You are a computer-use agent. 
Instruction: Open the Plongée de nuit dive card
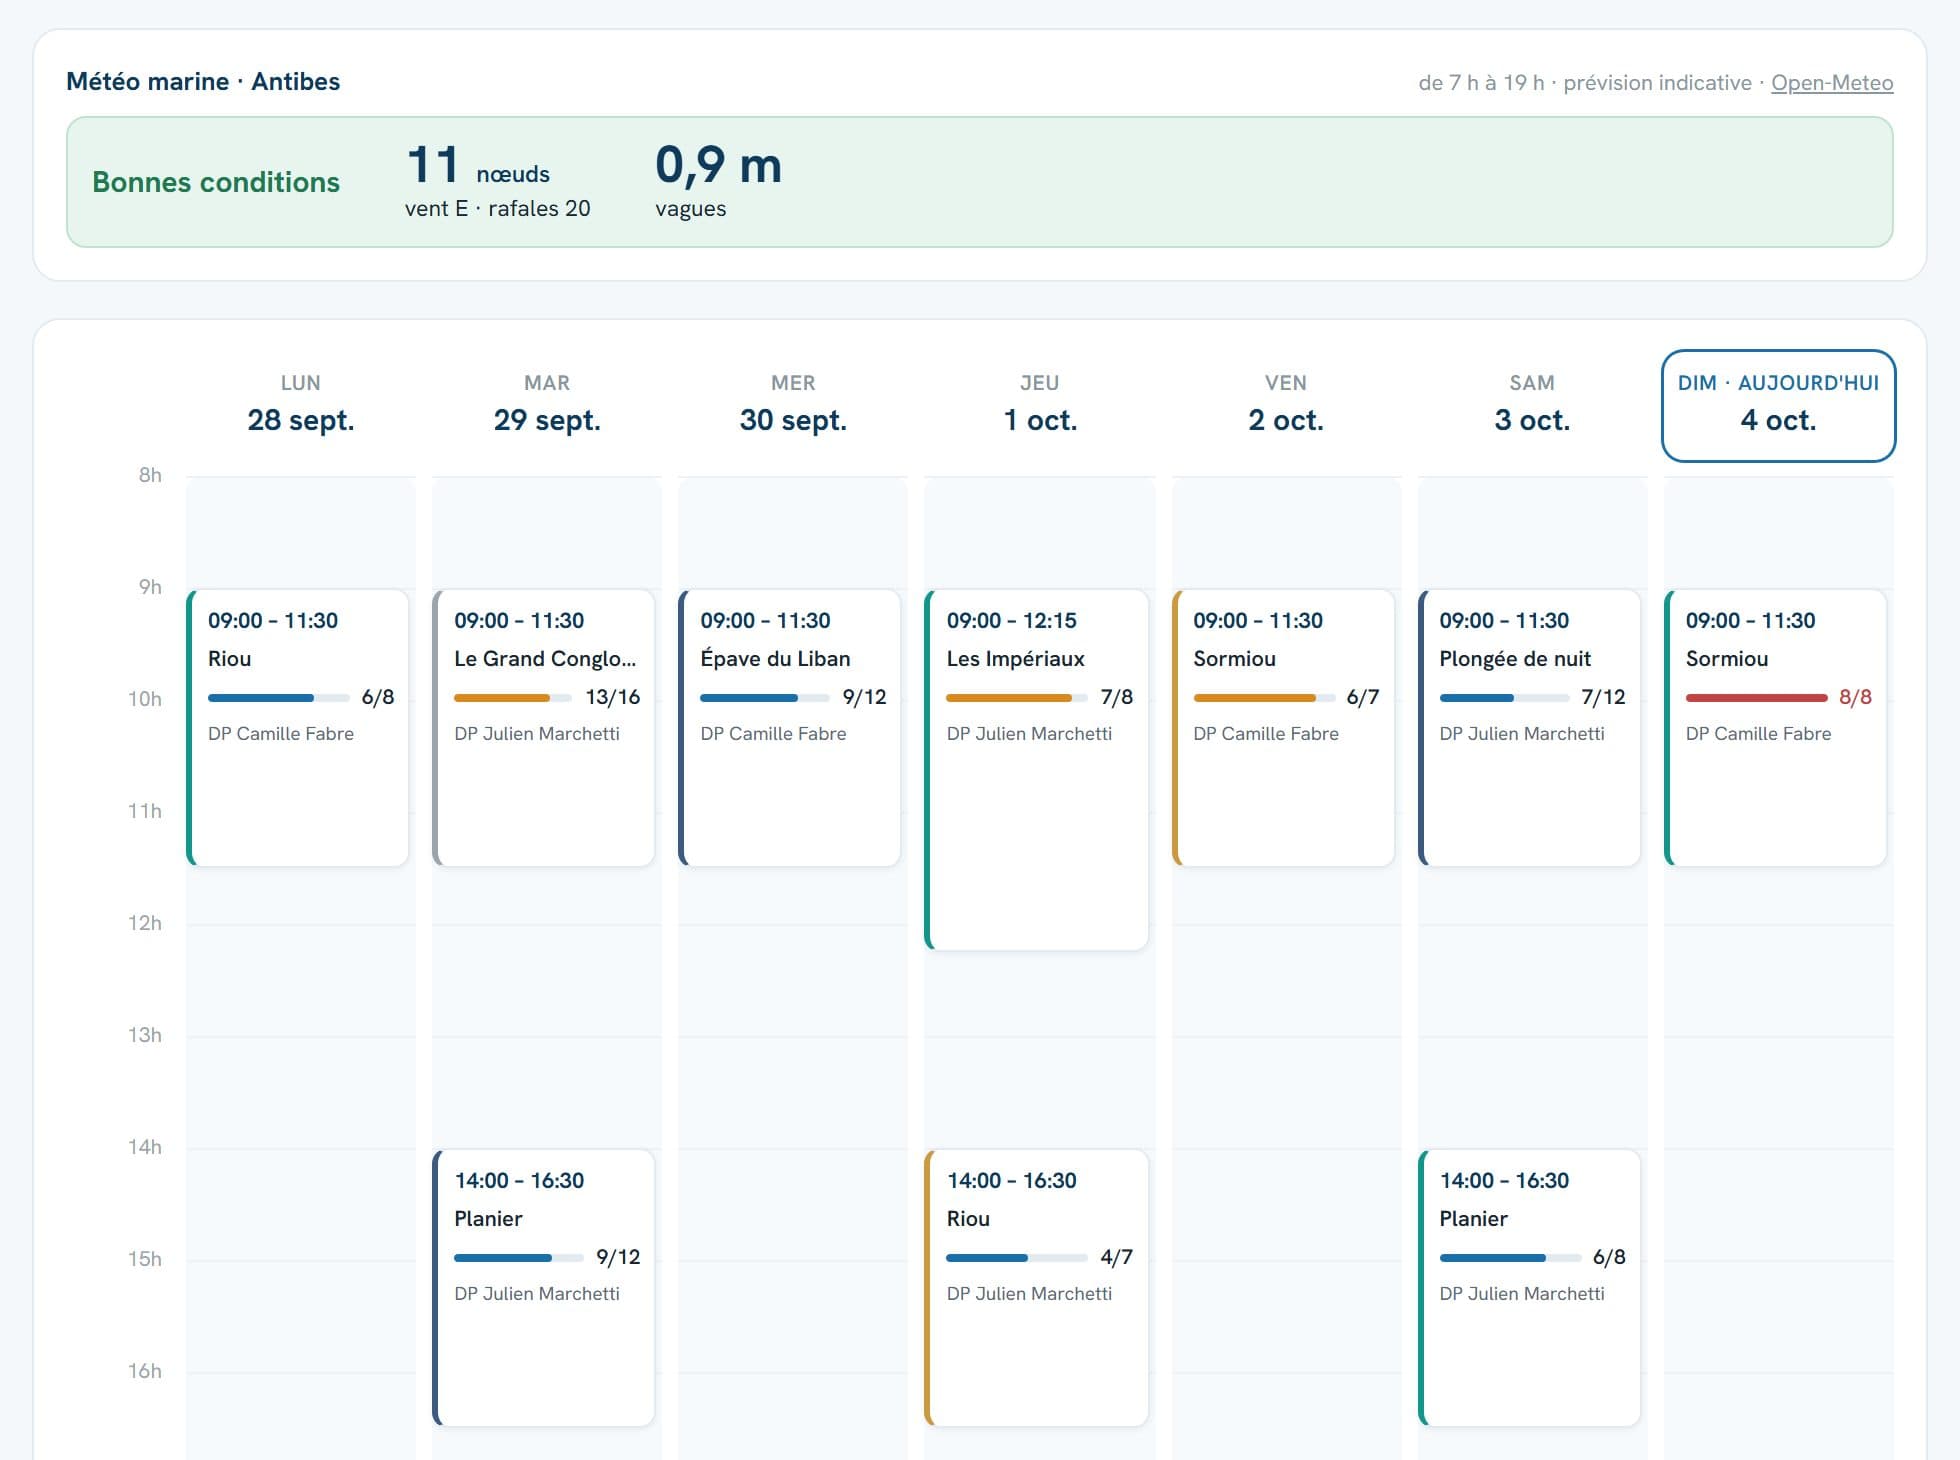1529,728
